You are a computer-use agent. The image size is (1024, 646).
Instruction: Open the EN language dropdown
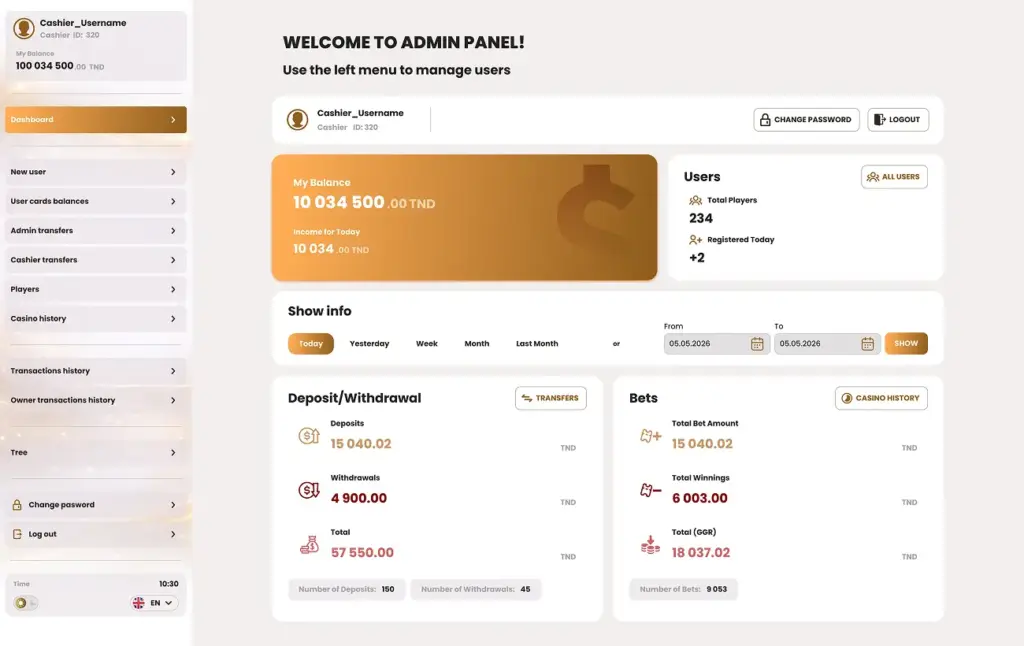click(153, 603)
